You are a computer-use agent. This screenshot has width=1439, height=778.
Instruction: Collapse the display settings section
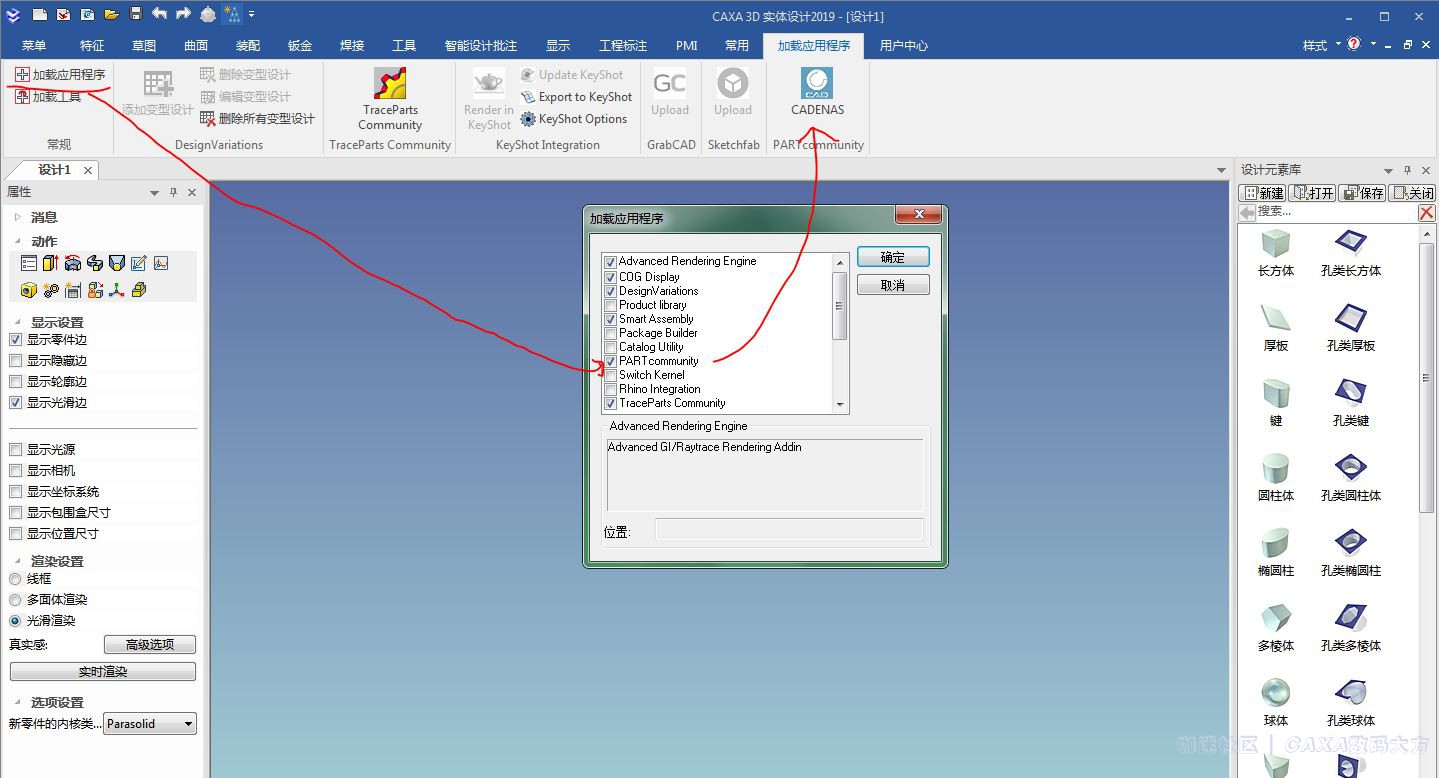[x=17, y=322]
